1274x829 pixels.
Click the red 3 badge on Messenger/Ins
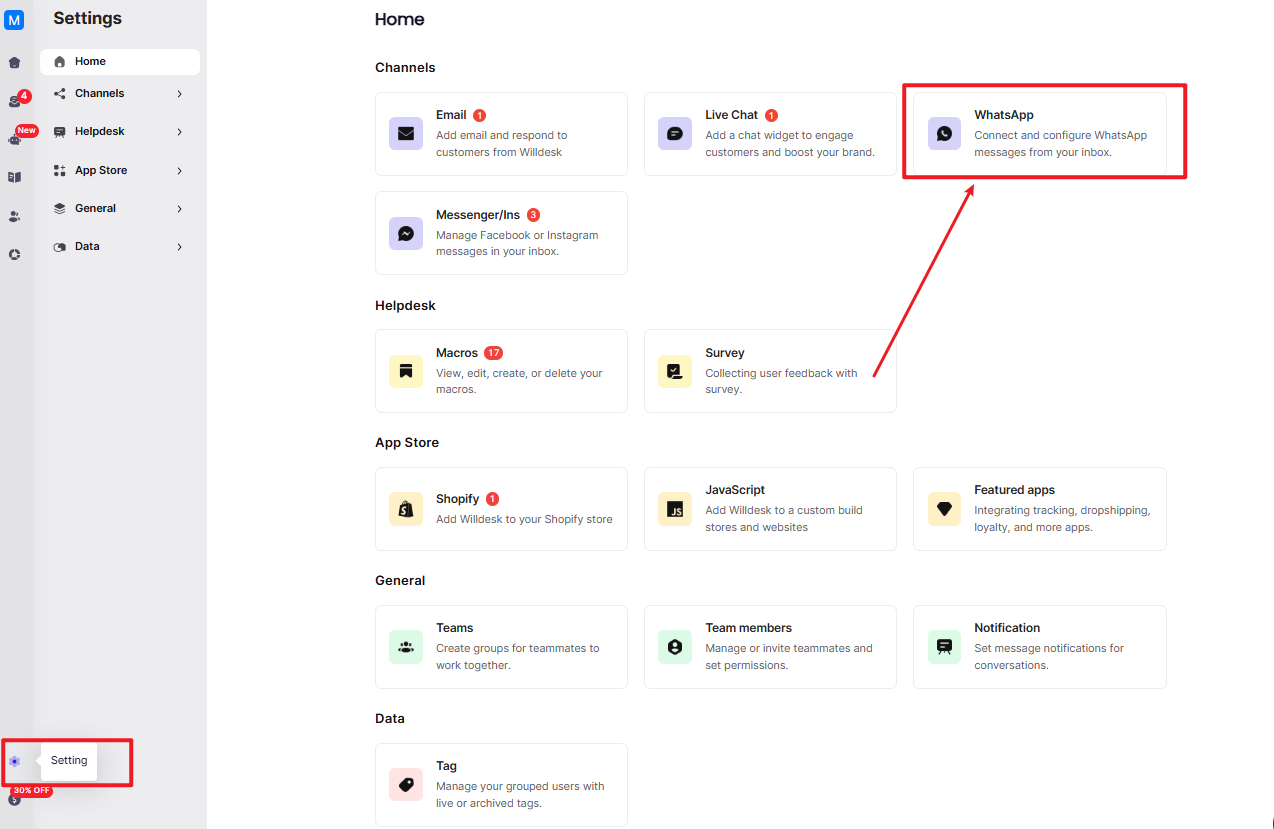coord(533,215)
